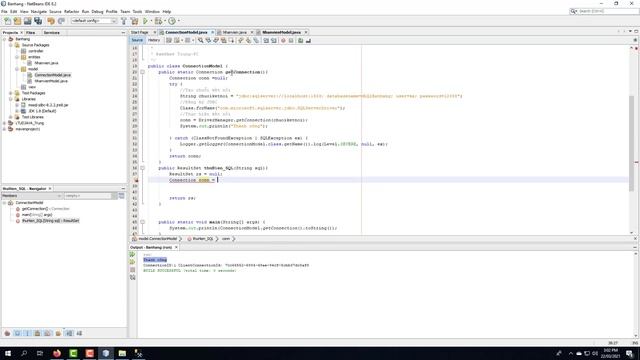Viewport: 640px width, 360px height.
Task: Open the Window menu
Action: point(152,11)
